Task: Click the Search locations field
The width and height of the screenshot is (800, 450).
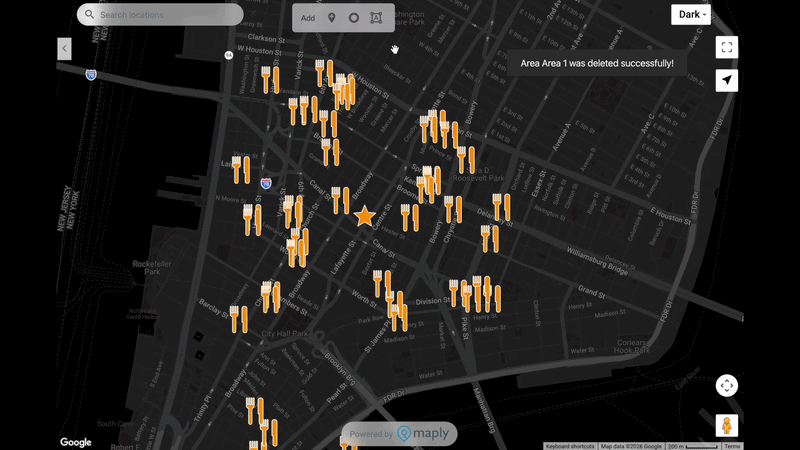Action: pyautogui.click(x=165, y=15)
